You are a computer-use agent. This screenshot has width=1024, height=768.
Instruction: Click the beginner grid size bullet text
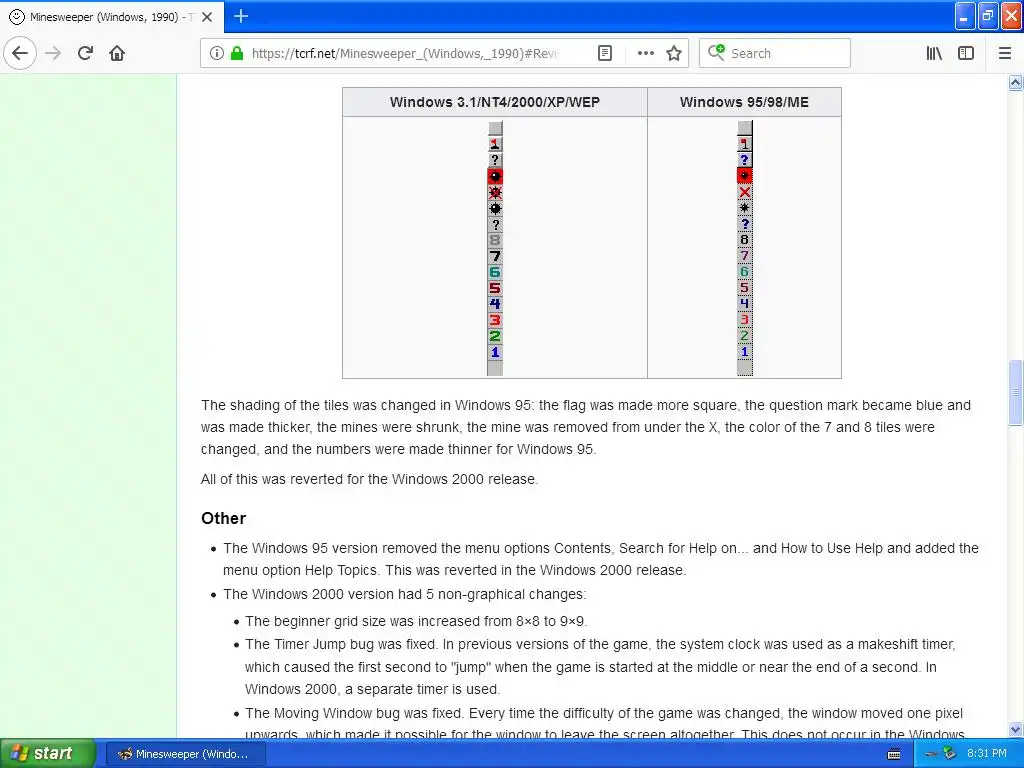click(416, 620)
